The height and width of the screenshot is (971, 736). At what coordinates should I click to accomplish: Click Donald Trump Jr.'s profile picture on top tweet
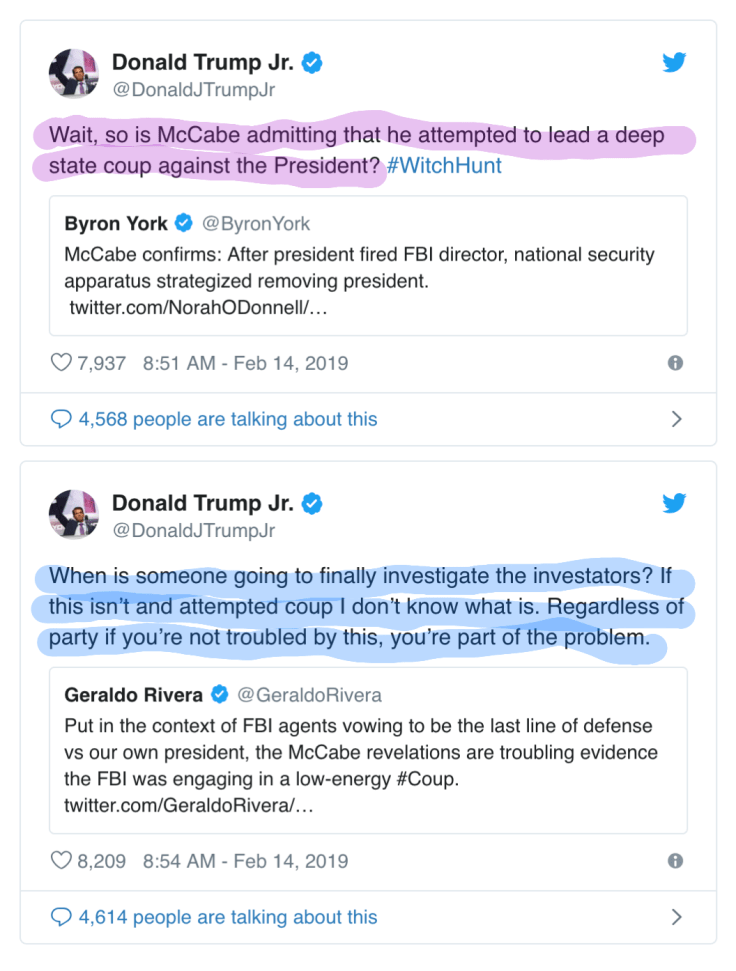pyautogui.click(x=73, y=74)
